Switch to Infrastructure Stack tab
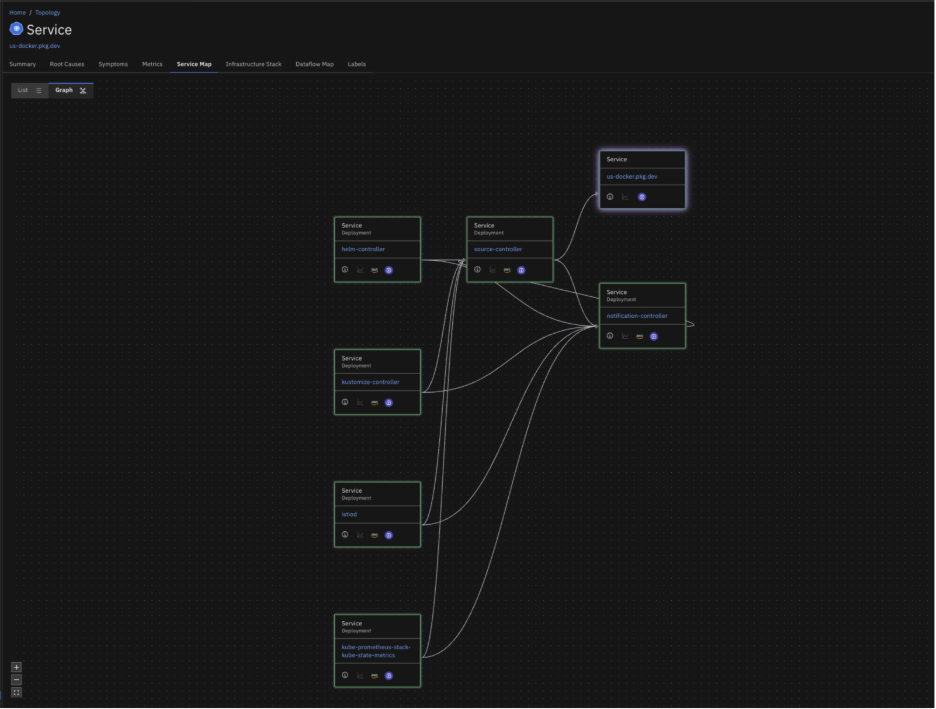 tap(253, 64)
